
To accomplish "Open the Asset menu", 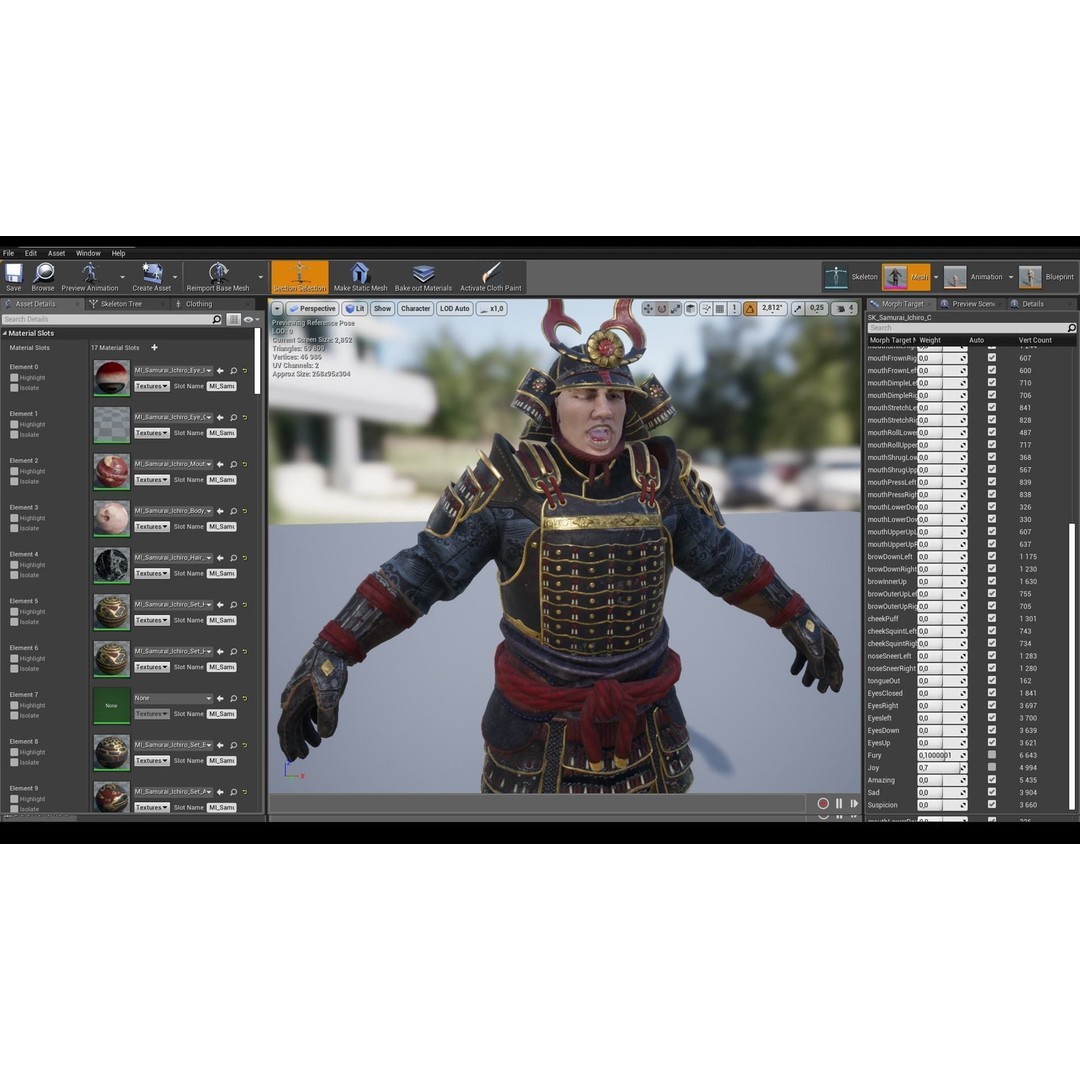I will pyautogui.click(x=56, y=253).
